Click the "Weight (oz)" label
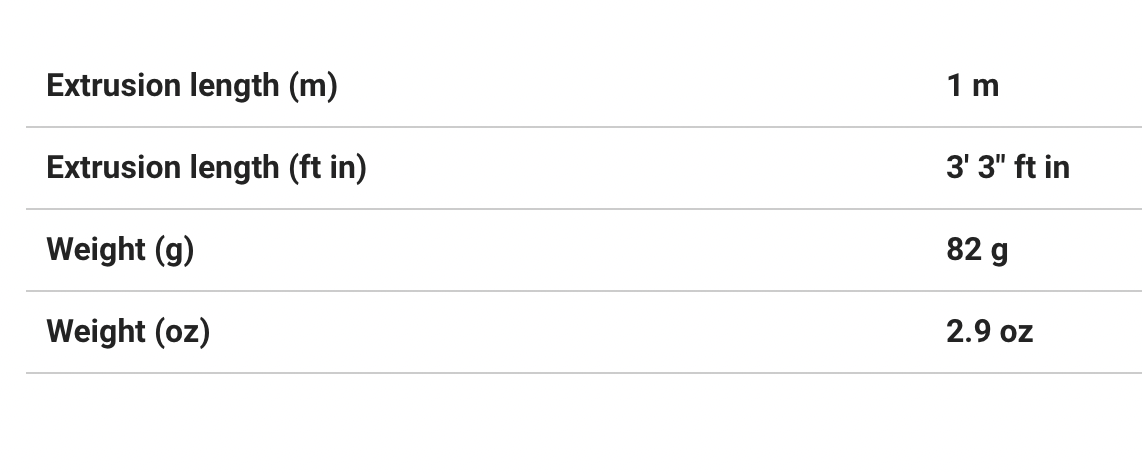 [x=128, y=332]
